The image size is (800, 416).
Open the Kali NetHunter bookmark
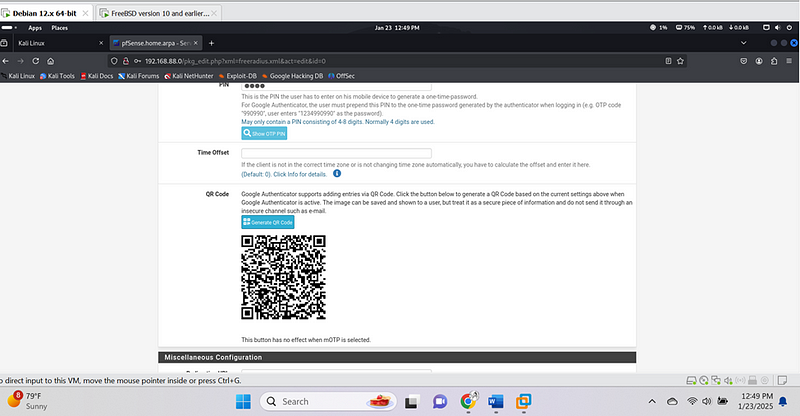pyautogui.click(x=189, y=76)
